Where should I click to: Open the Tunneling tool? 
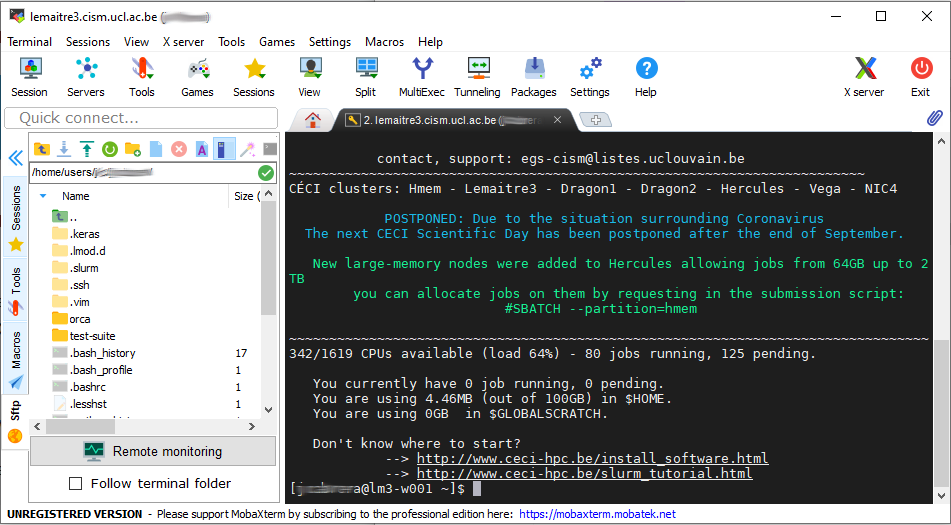pos(477,76)
